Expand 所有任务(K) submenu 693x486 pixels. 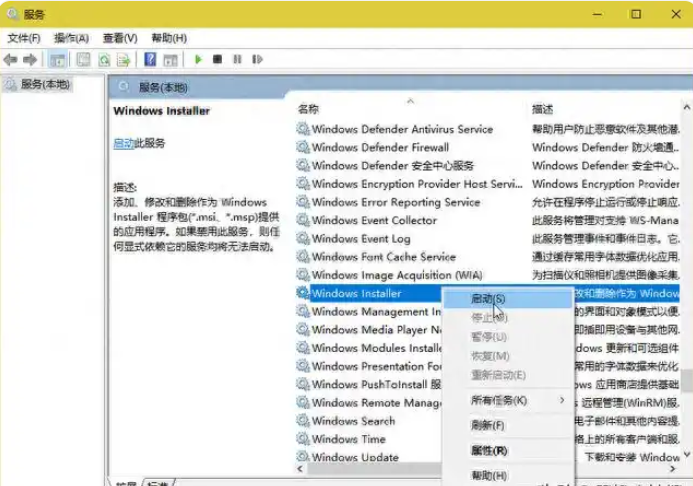(x=508, y=400)
